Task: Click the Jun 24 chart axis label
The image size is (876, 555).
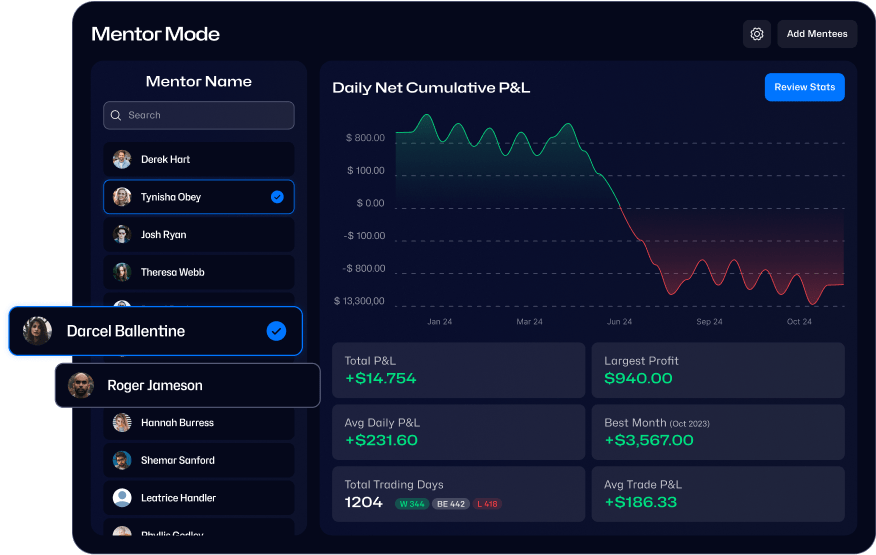Action: pyautogui.click(x=619, y=322)
